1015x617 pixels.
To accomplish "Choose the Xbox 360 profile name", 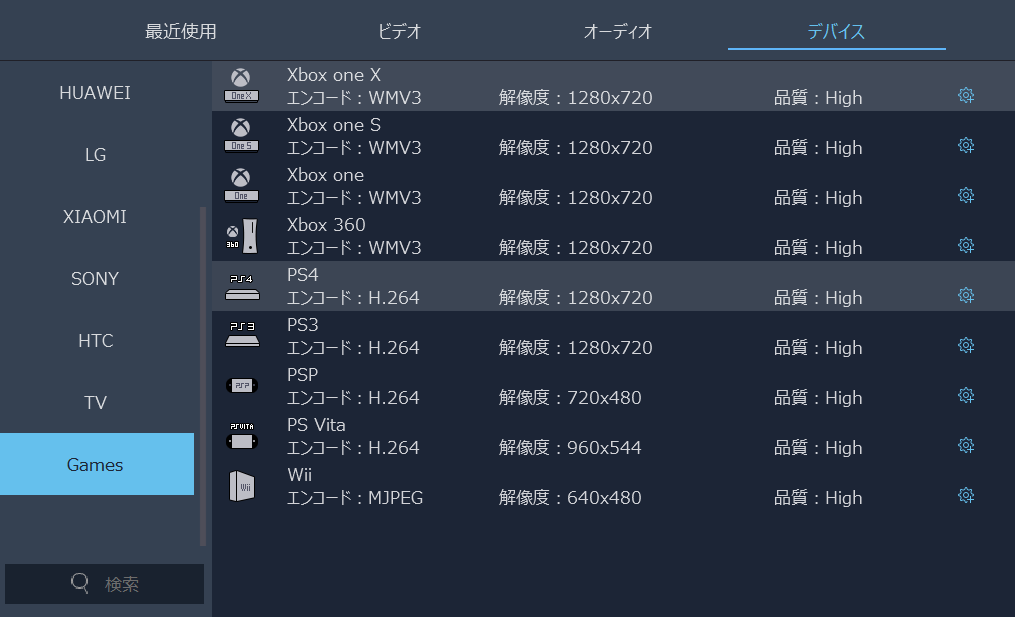I will (x=326, y=225).
